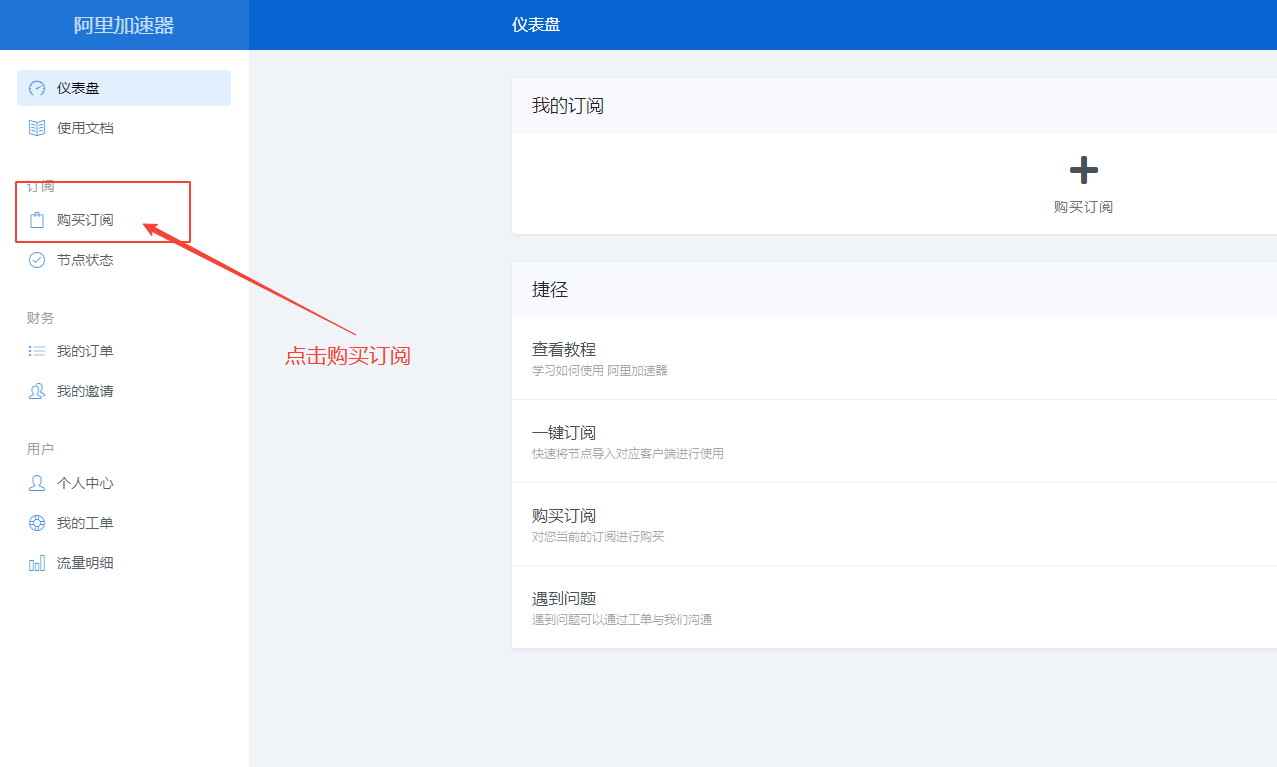Click the 阿里加速器 logo title
This screenshot has width=1277, height=767.
click(124, 25)
